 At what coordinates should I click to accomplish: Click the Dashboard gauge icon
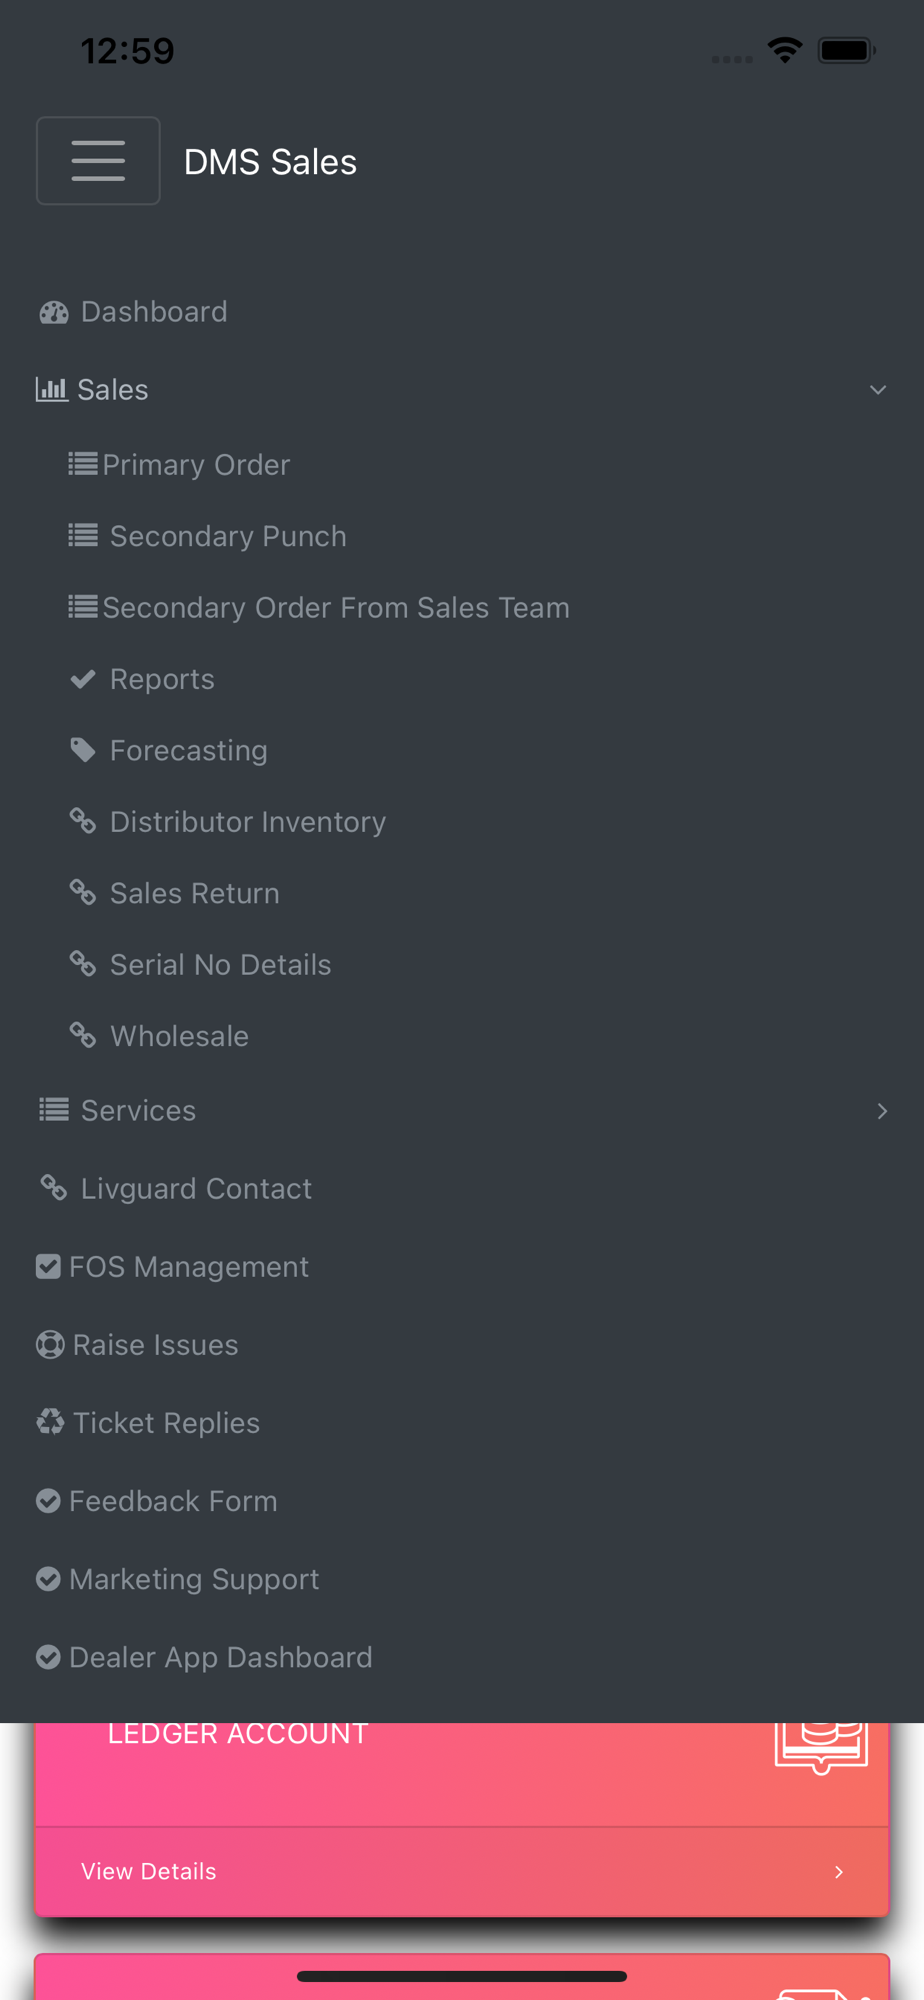(x=54, y=313)
